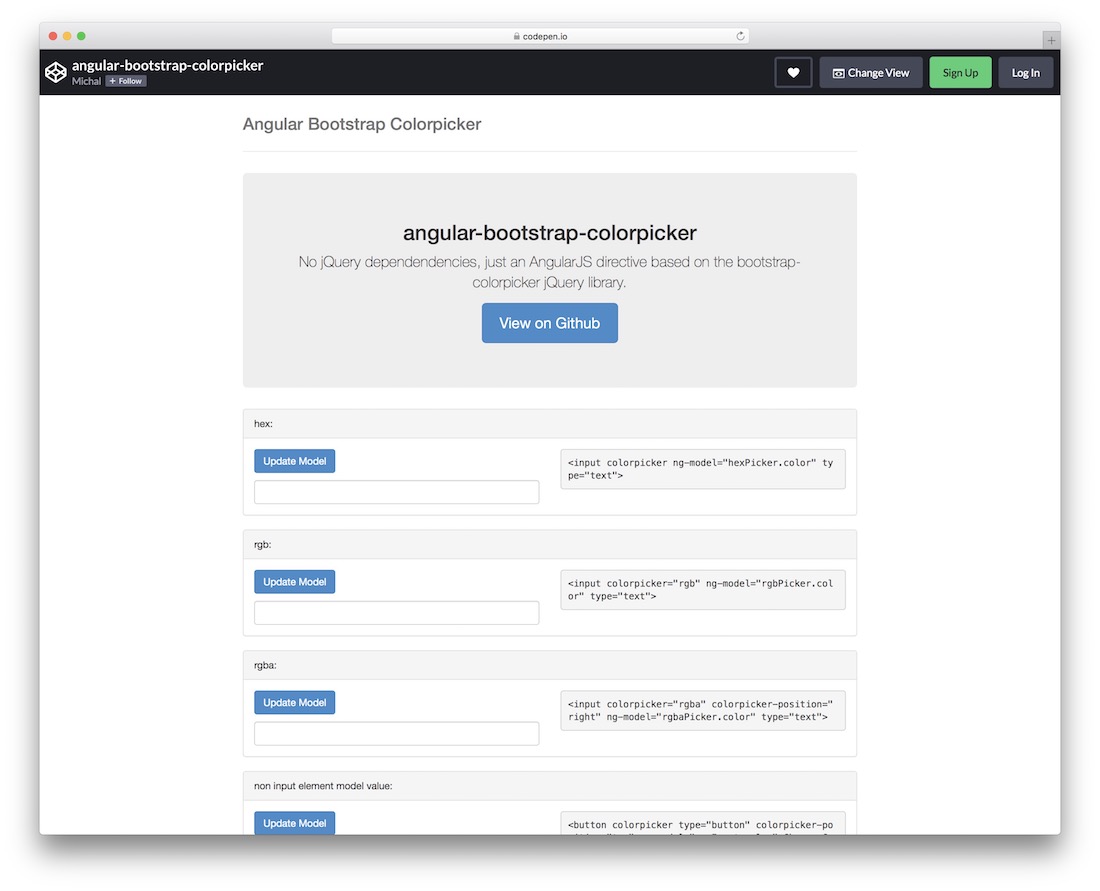Click the plus icon on the Follow button
This screenshot has height=891, width=1100.
click(x=112, y=81)
